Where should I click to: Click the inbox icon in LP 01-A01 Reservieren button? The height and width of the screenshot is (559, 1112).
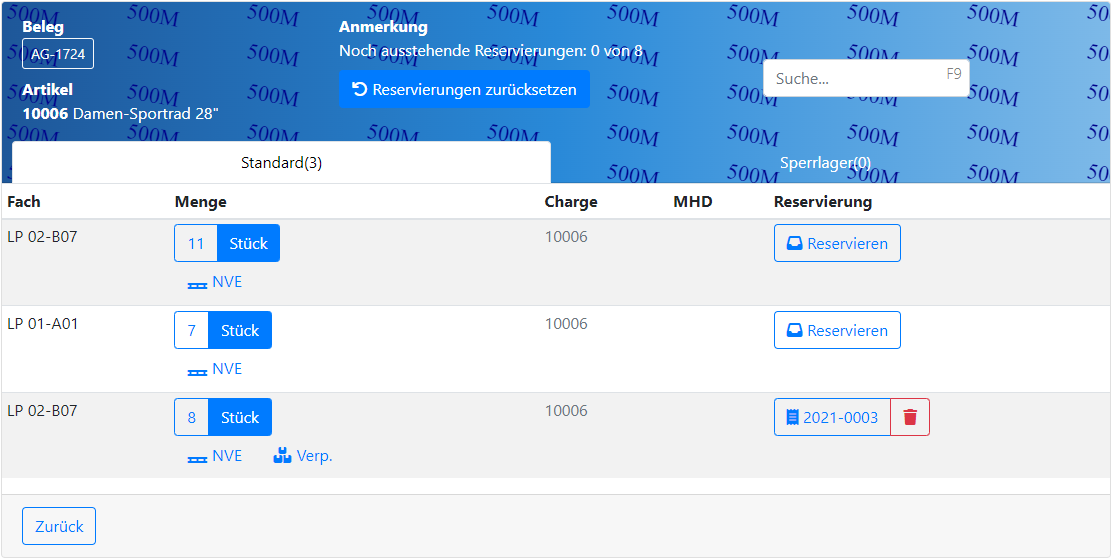click(x=795, y=331)
